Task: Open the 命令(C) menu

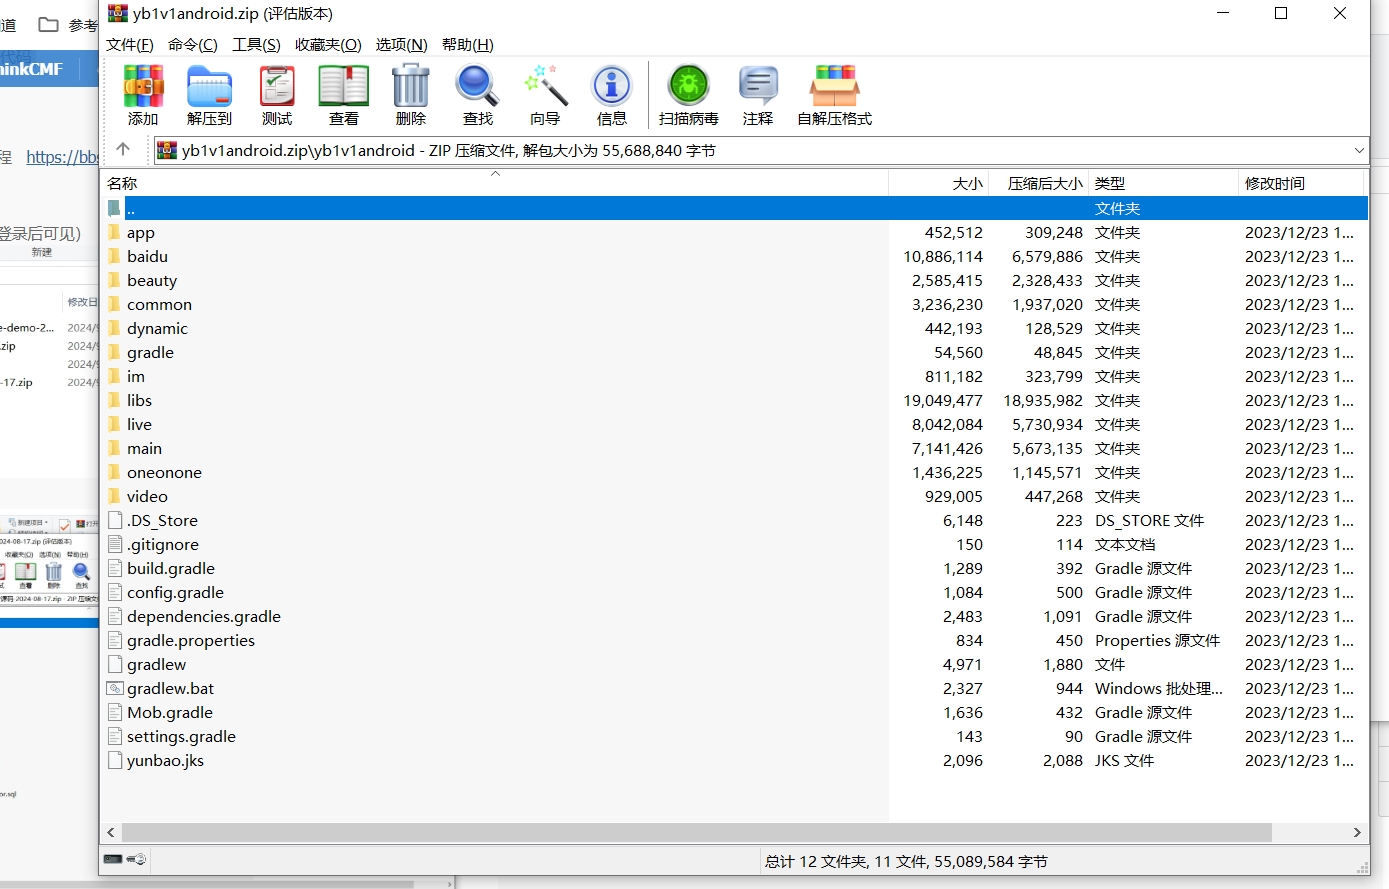Action: tap(193, 45)
